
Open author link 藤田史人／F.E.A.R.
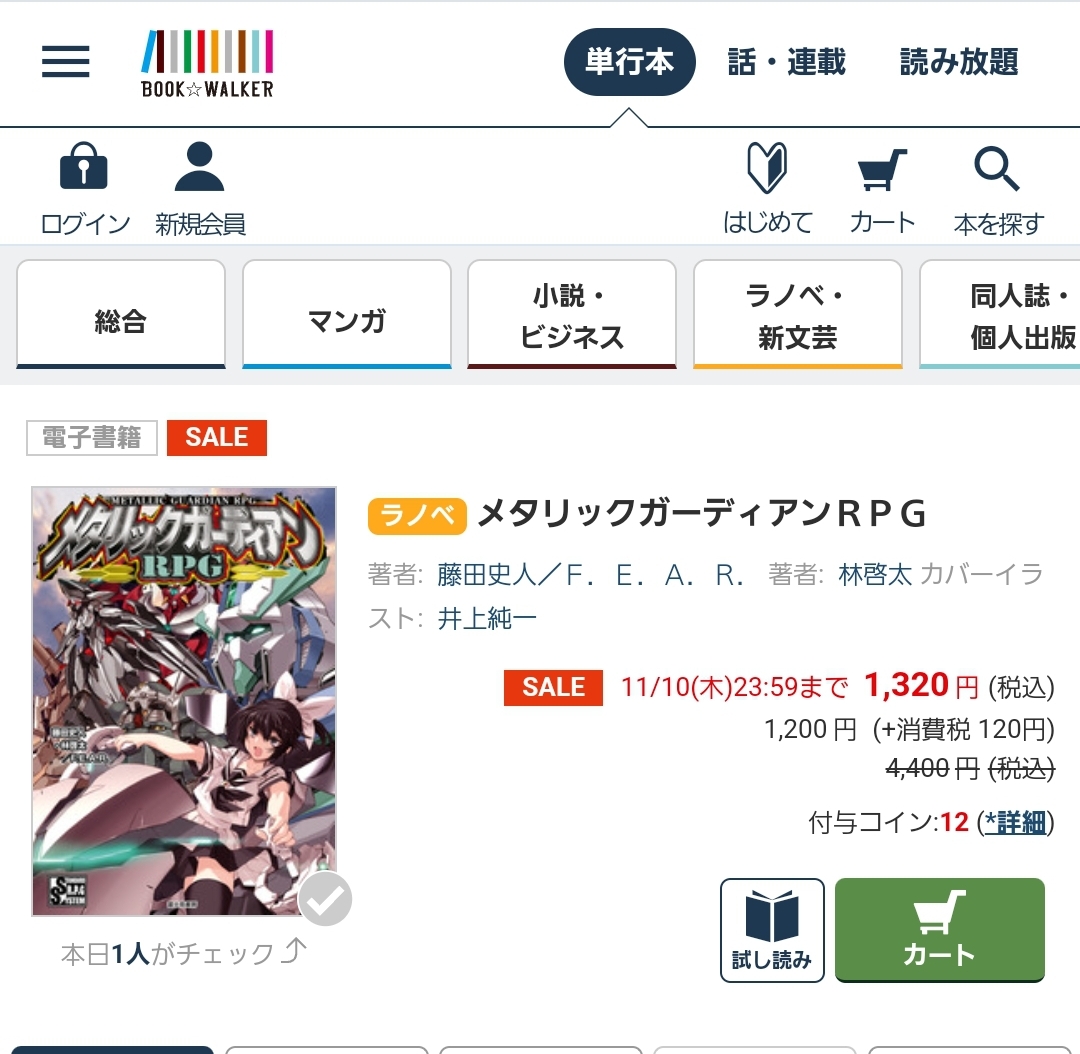click(590, 575)
